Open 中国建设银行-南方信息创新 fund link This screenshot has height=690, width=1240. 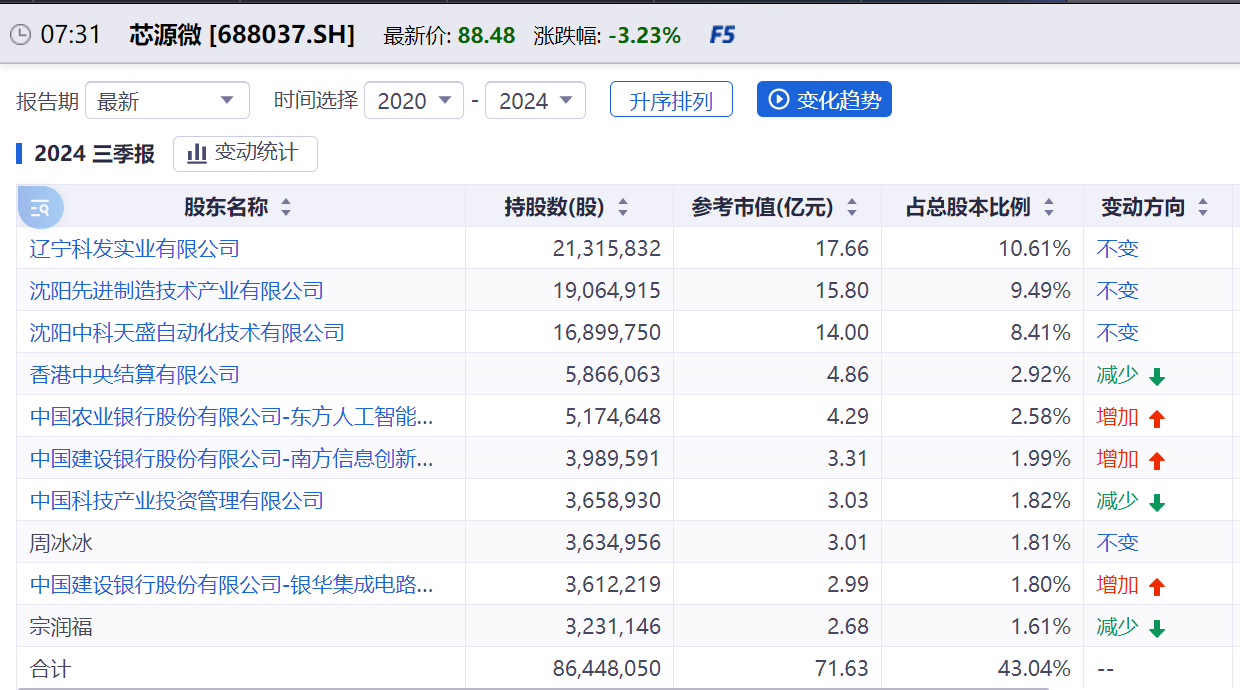[x=232, y=458]
